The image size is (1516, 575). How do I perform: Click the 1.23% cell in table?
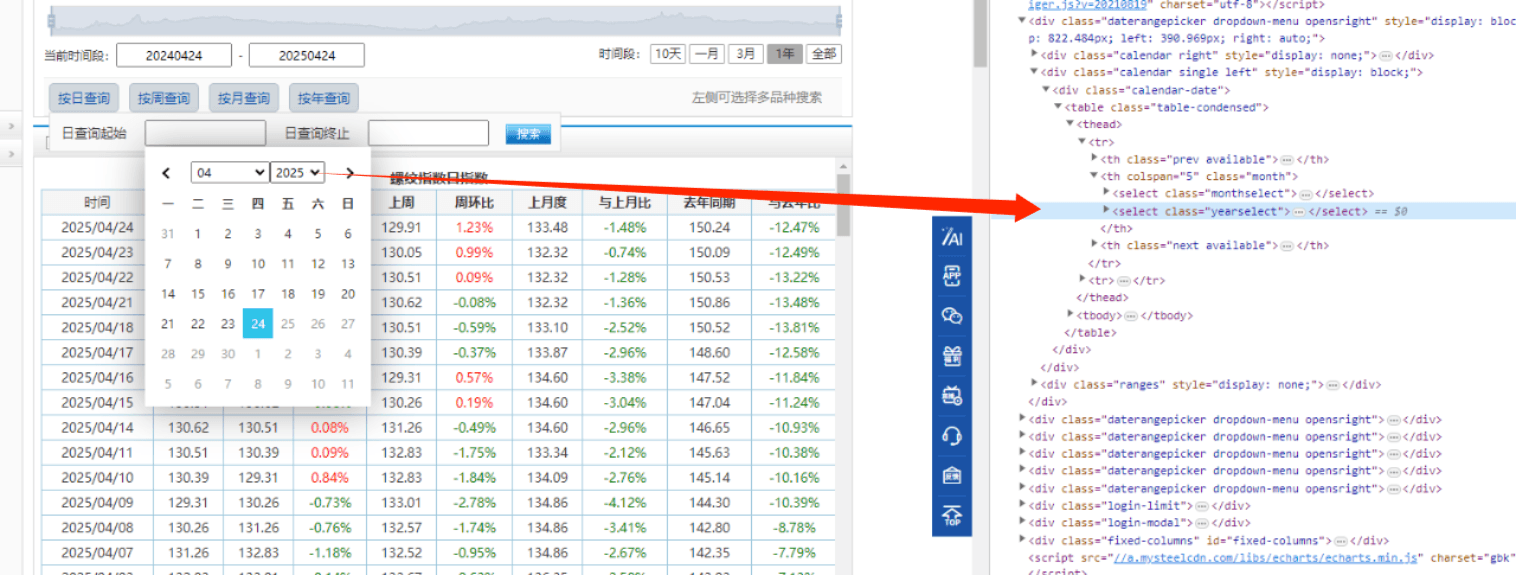tap(474, 227)
